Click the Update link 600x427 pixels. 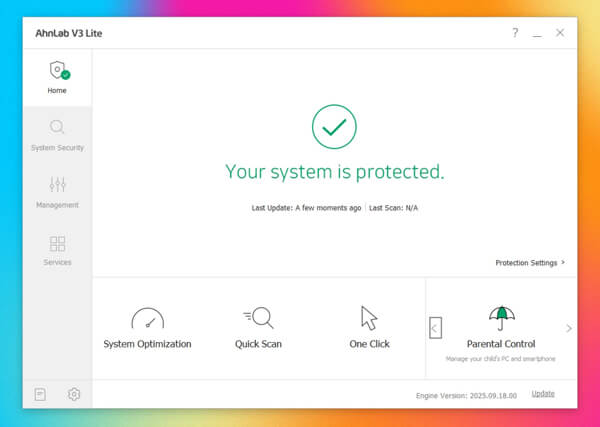[543, 394]
